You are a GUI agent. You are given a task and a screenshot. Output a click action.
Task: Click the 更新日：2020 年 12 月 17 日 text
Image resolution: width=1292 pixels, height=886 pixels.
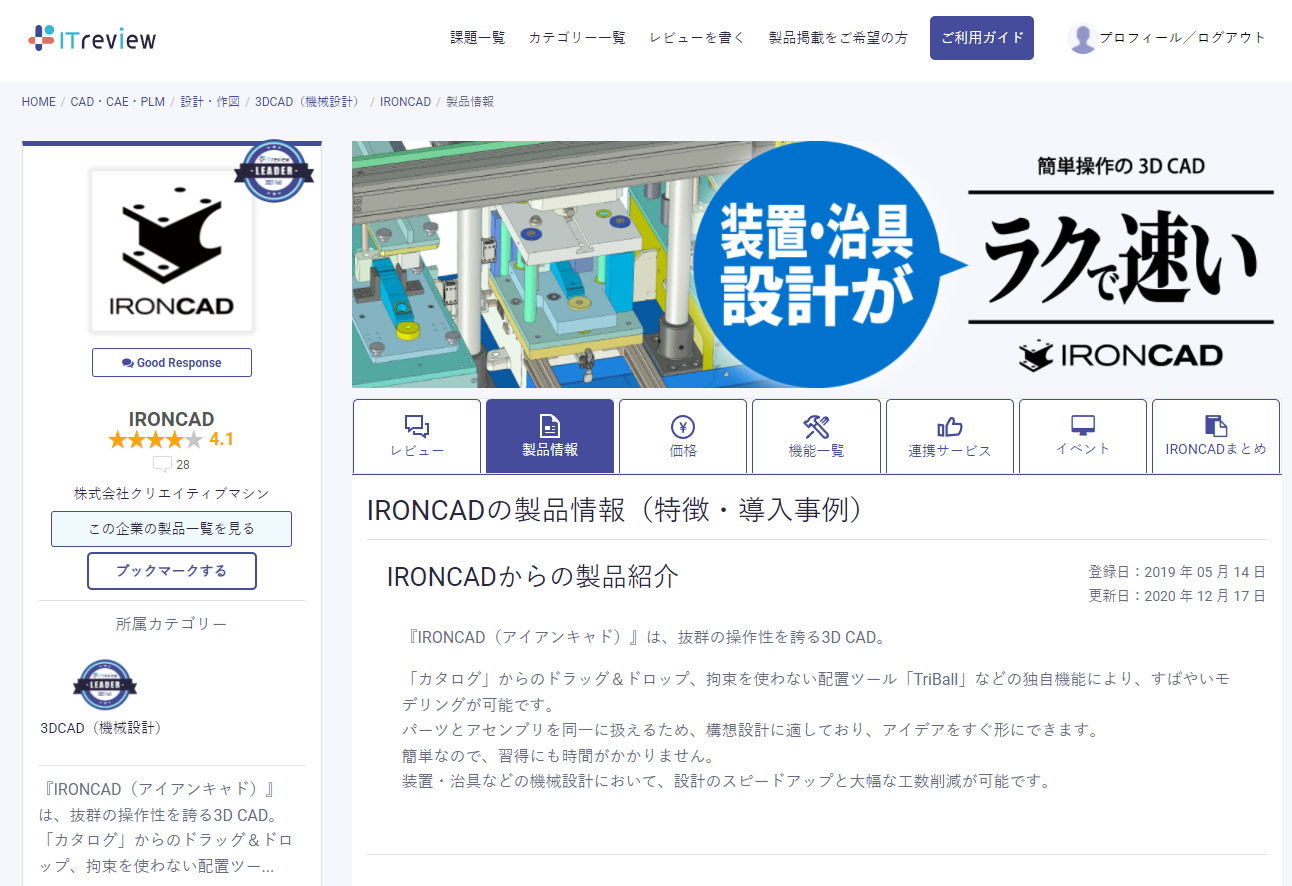pos(1178,596)
